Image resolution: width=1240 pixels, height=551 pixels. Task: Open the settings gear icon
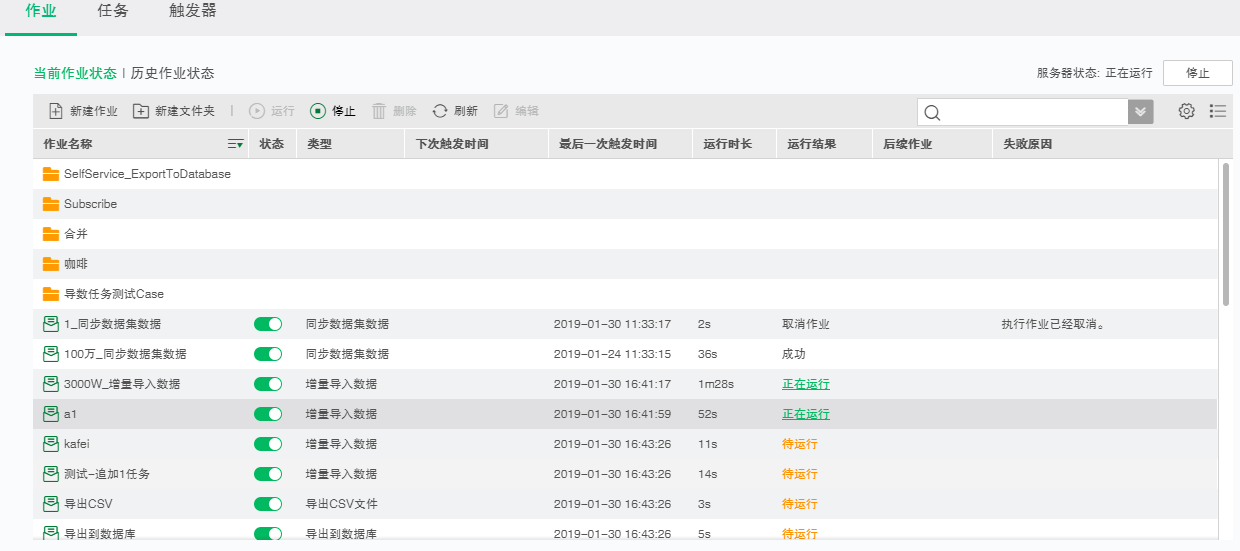coord(1186,111)
